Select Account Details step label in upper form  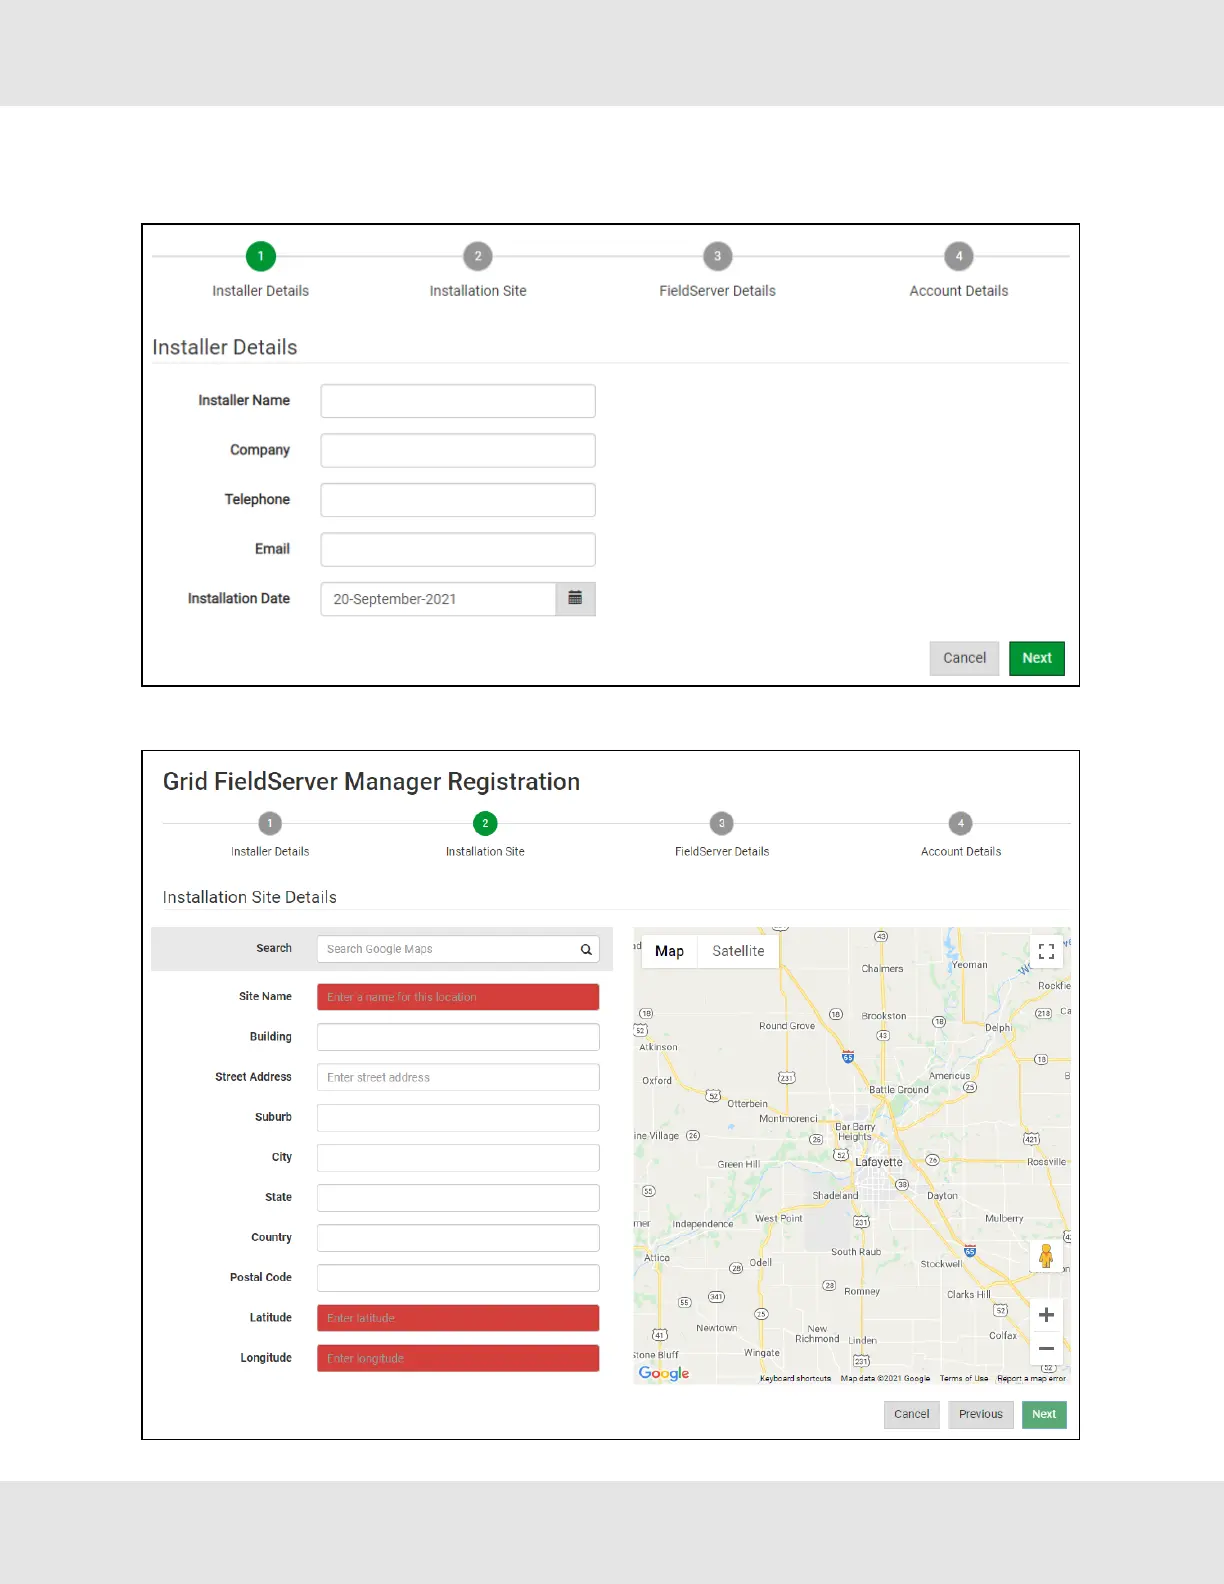[959, 291]
